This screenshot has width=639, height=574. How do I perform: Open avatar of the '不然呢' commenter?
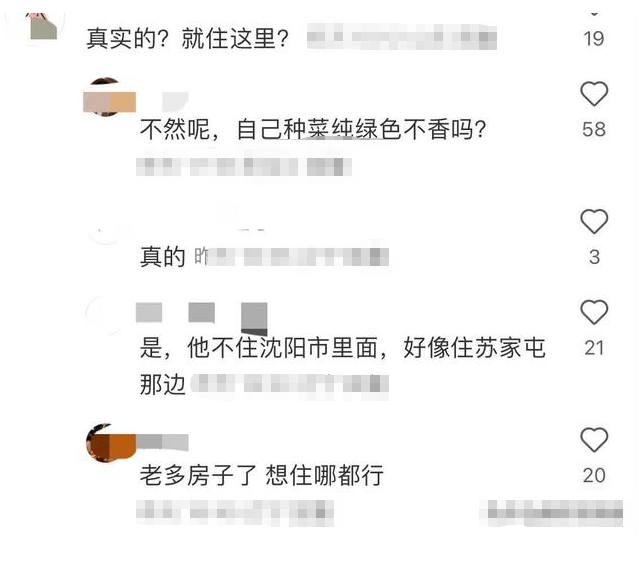(107, 97)
